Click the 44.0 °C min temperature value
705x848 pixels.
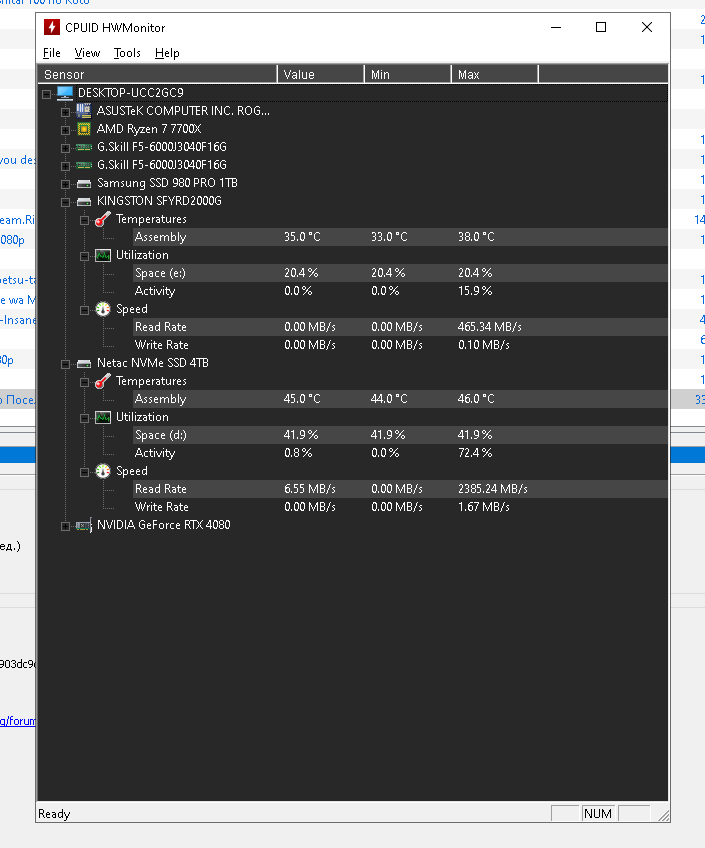click(x=389, y=399)
